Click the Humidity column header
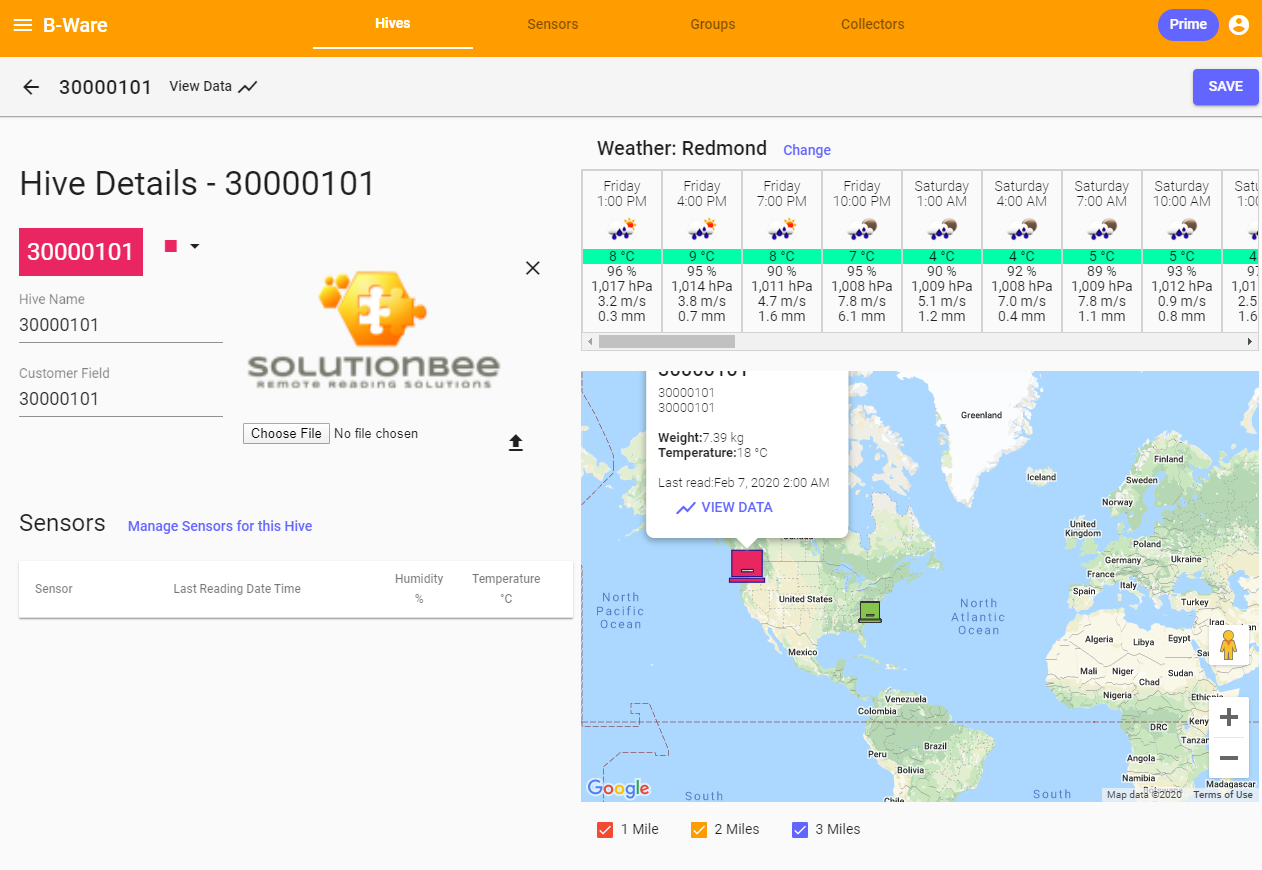Screen dimensions: 1262x870 (419, 589)
